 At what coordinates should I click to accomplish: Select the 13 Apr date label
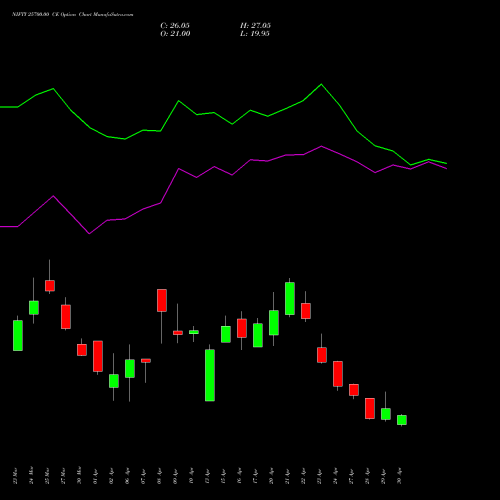(207, 476)
